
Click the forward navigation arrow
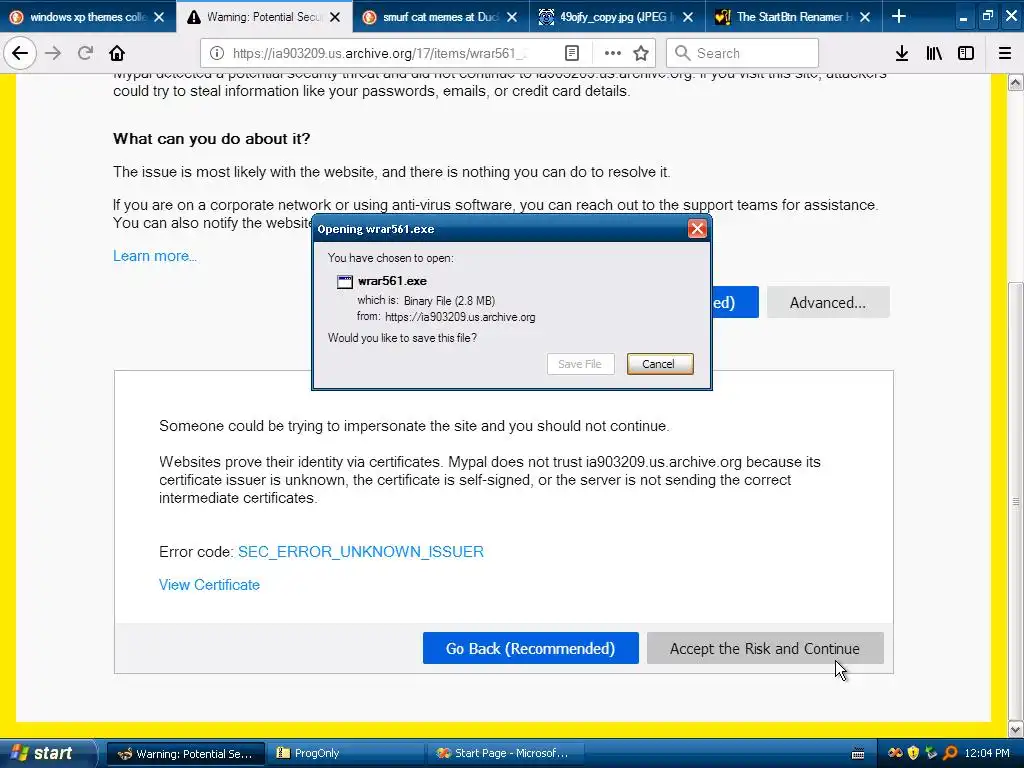(53, 53)
